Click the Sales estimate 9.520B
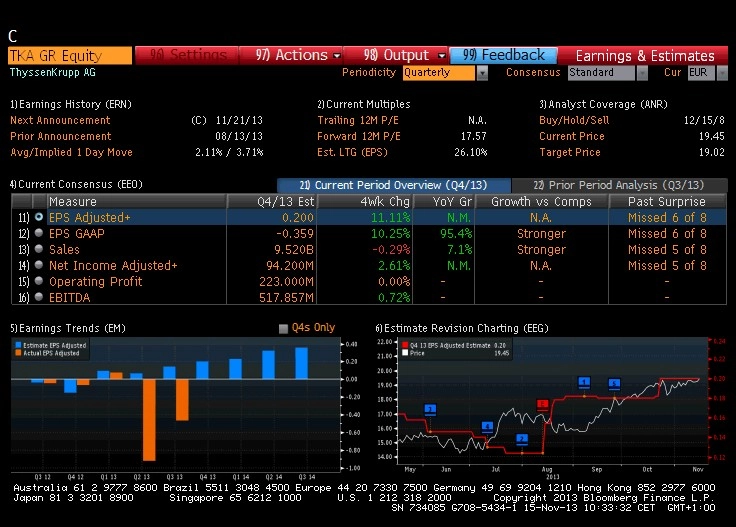This screenshot has width=736, height=527. tap(294, 249)
